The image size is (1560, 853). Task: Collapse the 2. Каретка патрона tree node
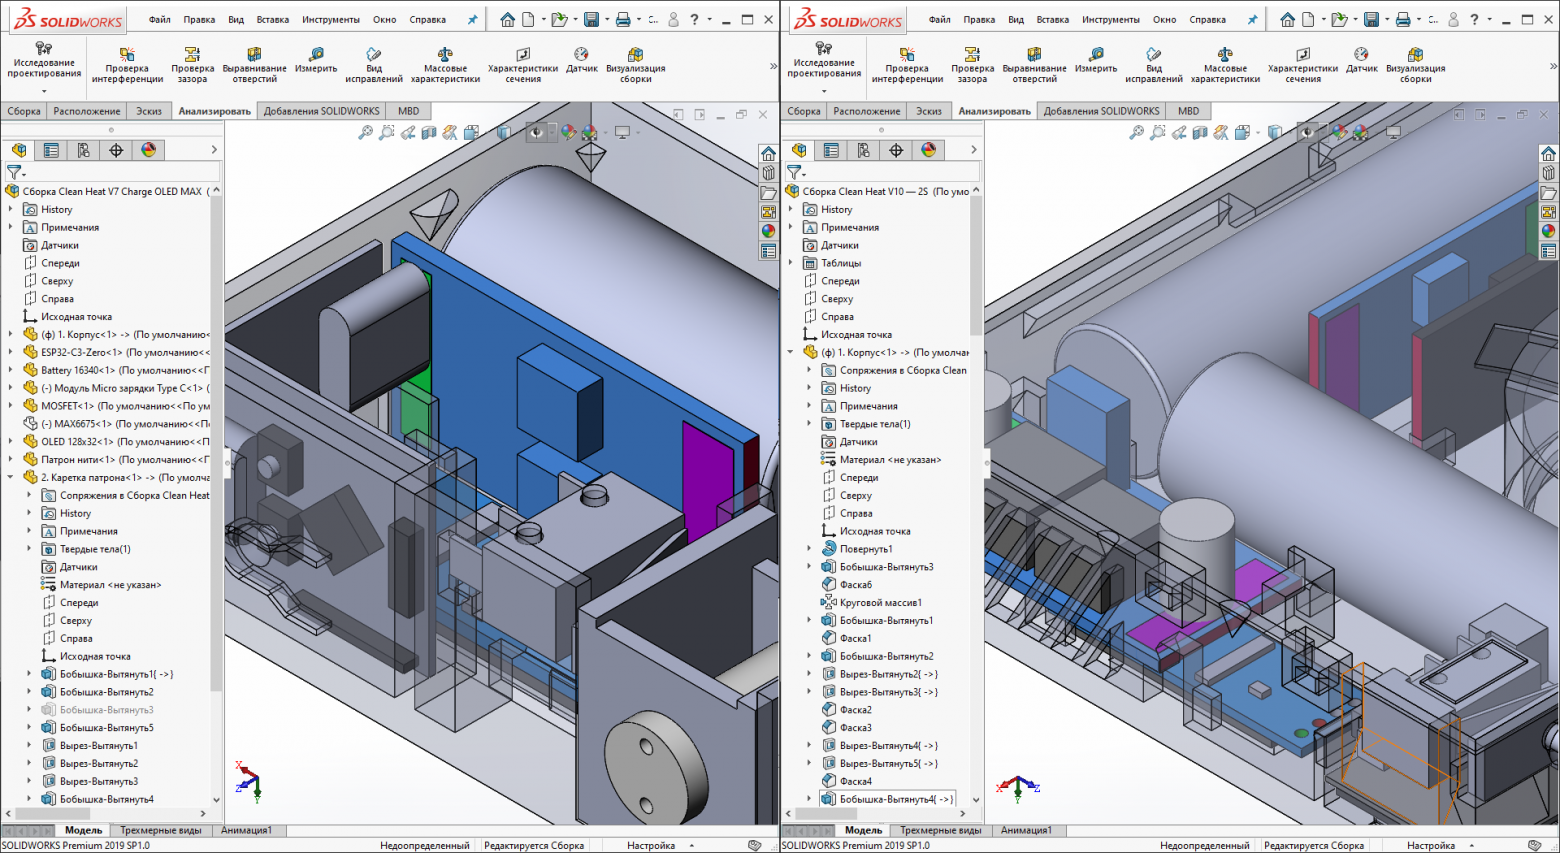point(11,478)
